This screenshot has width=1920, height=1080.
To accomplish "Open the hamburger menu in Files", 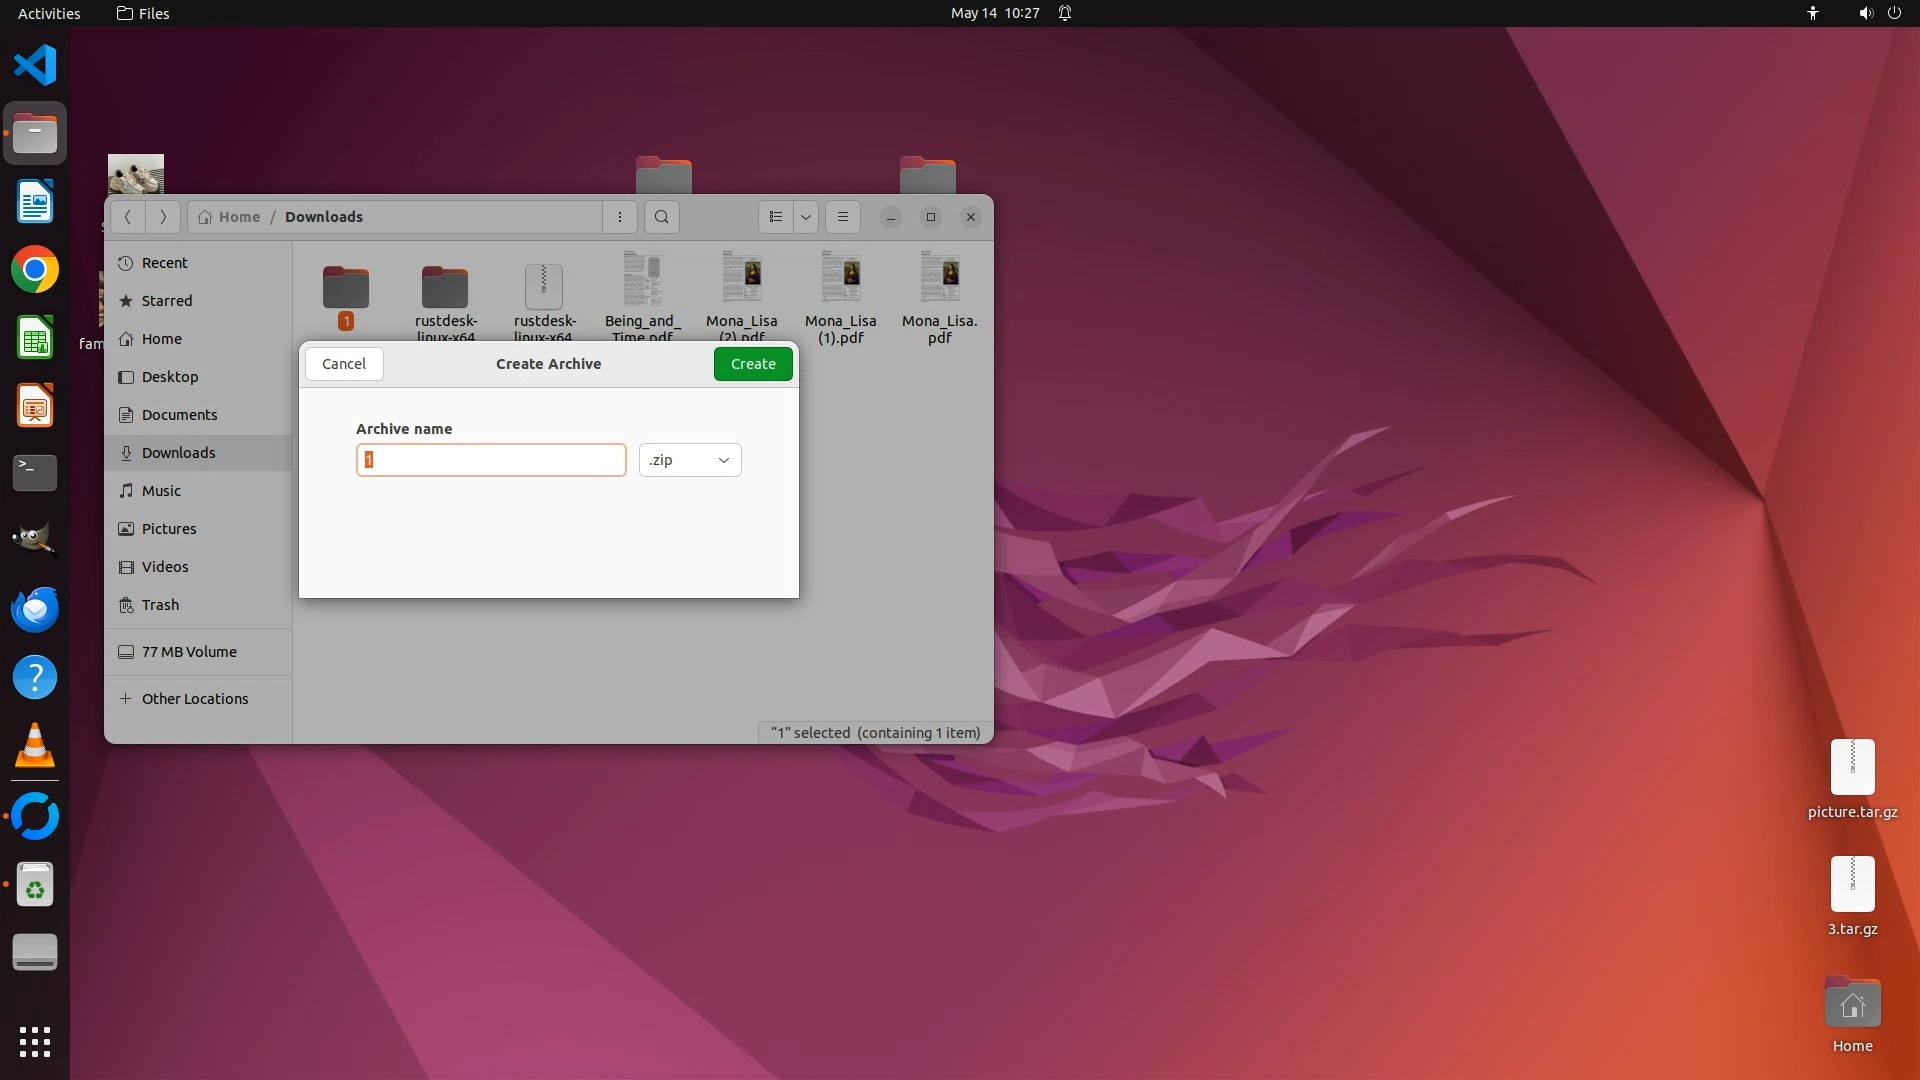I will click(x=842, y=217).
